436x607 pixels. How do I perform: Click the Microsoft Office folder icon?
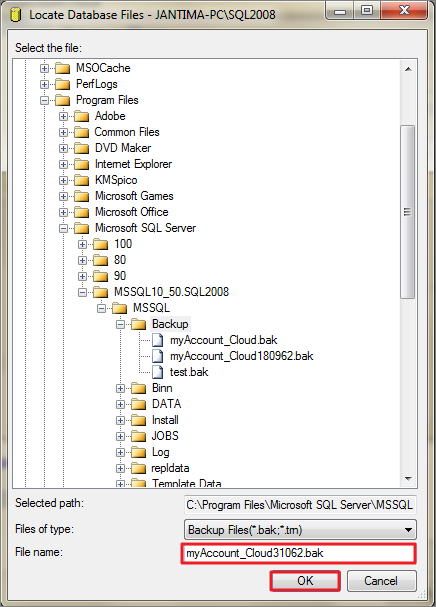(x=82, y=212)
